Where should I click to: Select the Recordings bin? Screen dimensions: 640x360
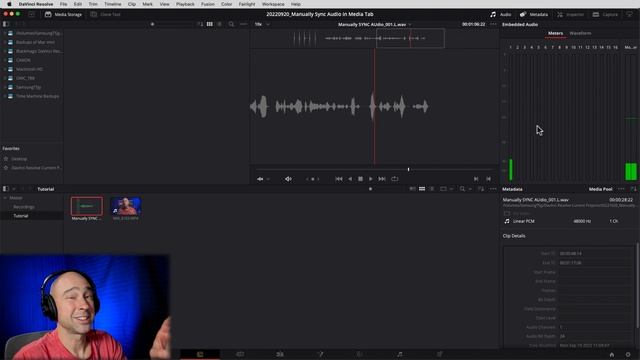point(24,207)
